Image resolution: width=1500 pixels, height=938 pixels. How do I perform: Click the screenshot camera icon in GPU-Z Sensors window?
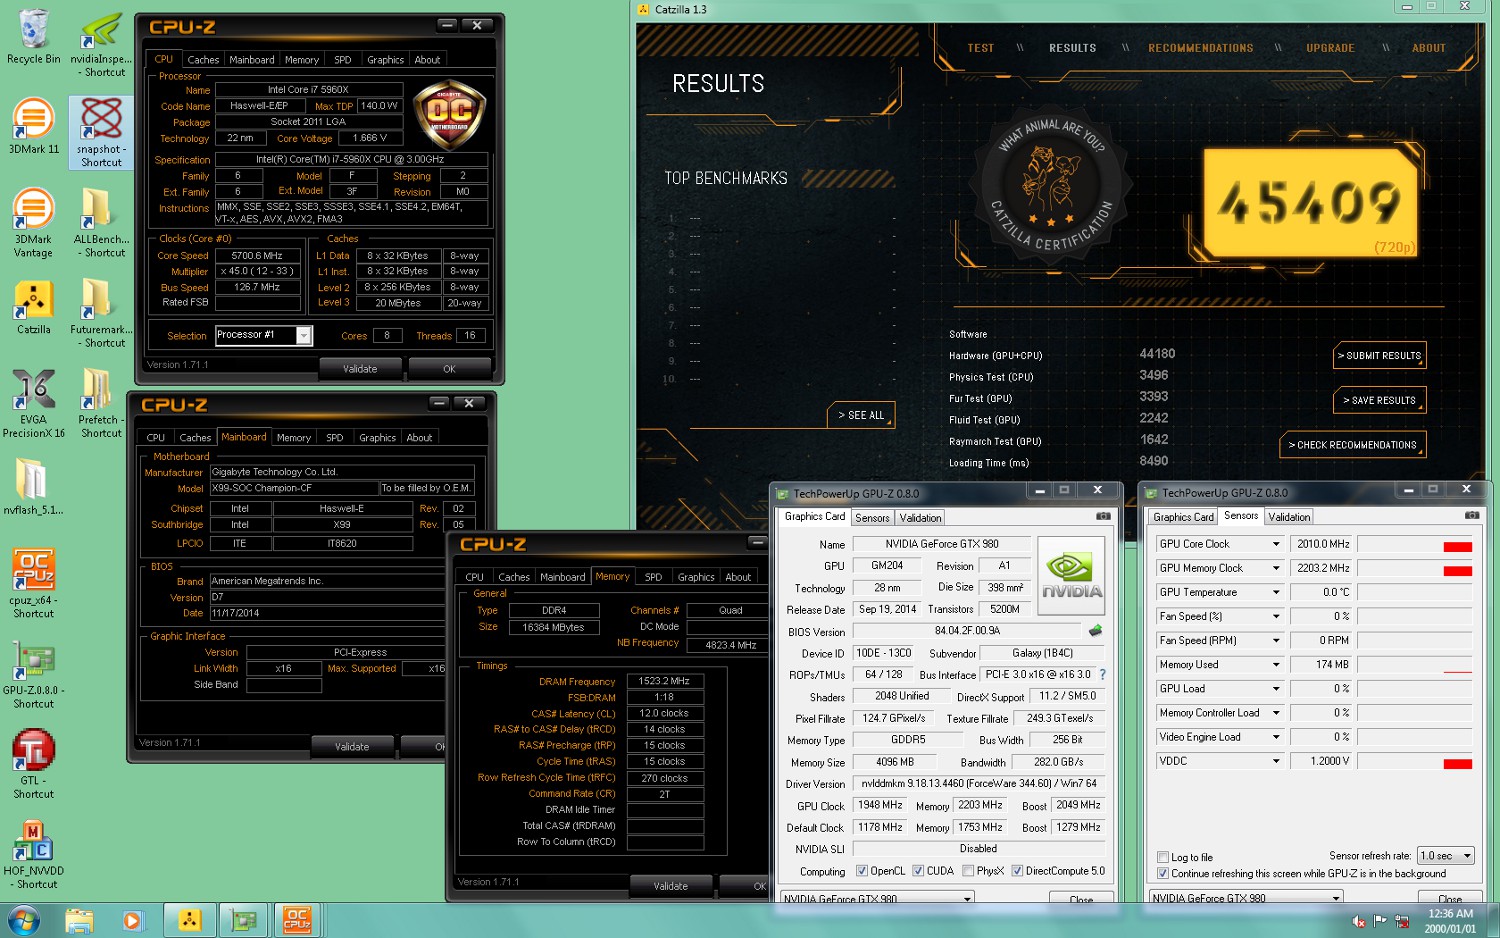(1472, 515)
